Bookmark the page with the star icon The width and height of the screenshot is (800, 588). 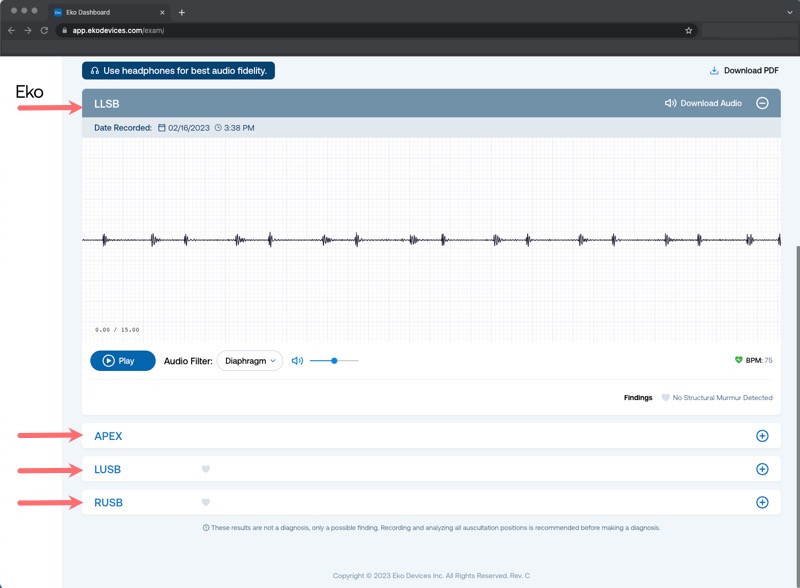pyautogui.click(x=688, y=31)
